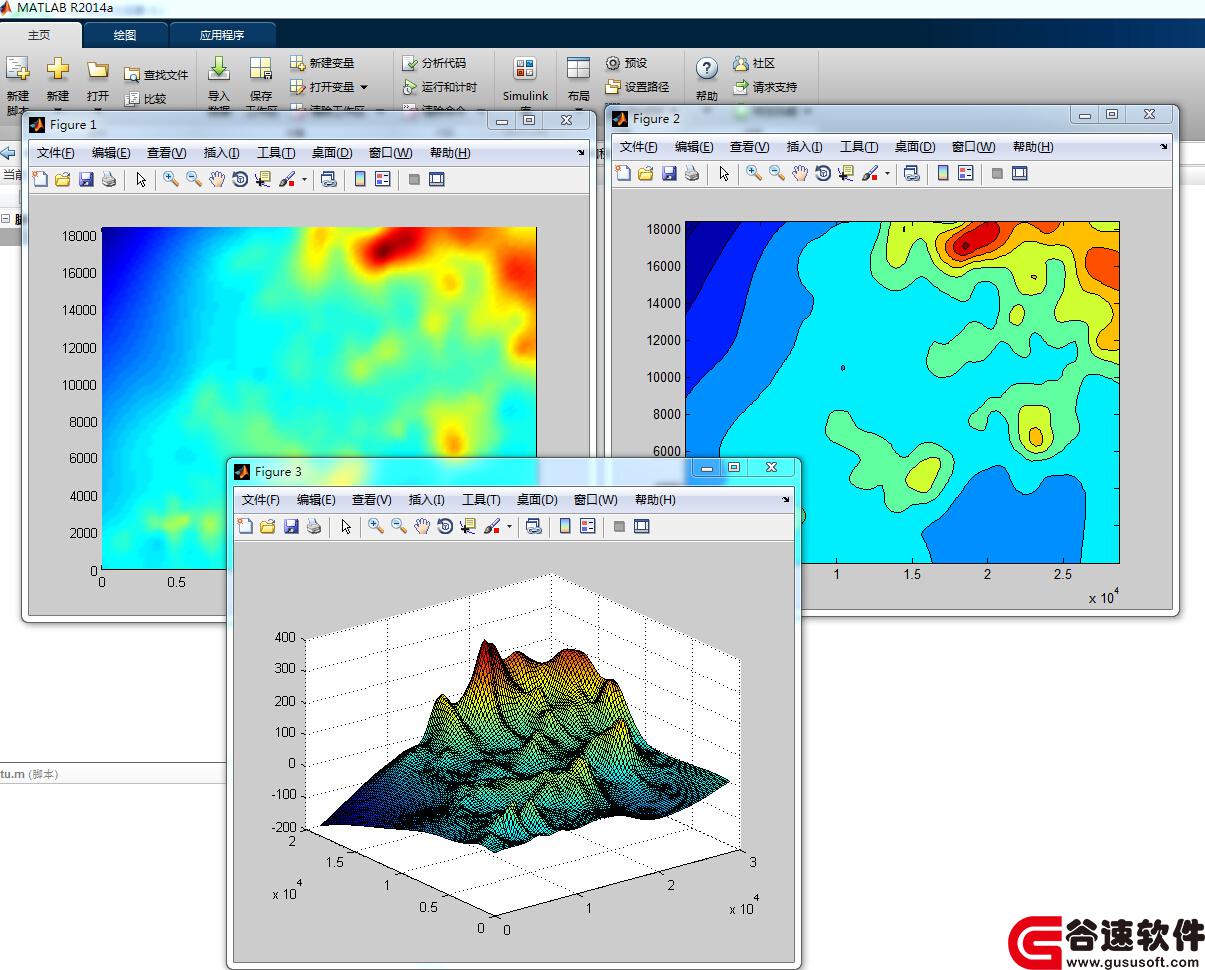
Task: Click Open File icon in Figure 2 toolbar
Action: (646, 174)
